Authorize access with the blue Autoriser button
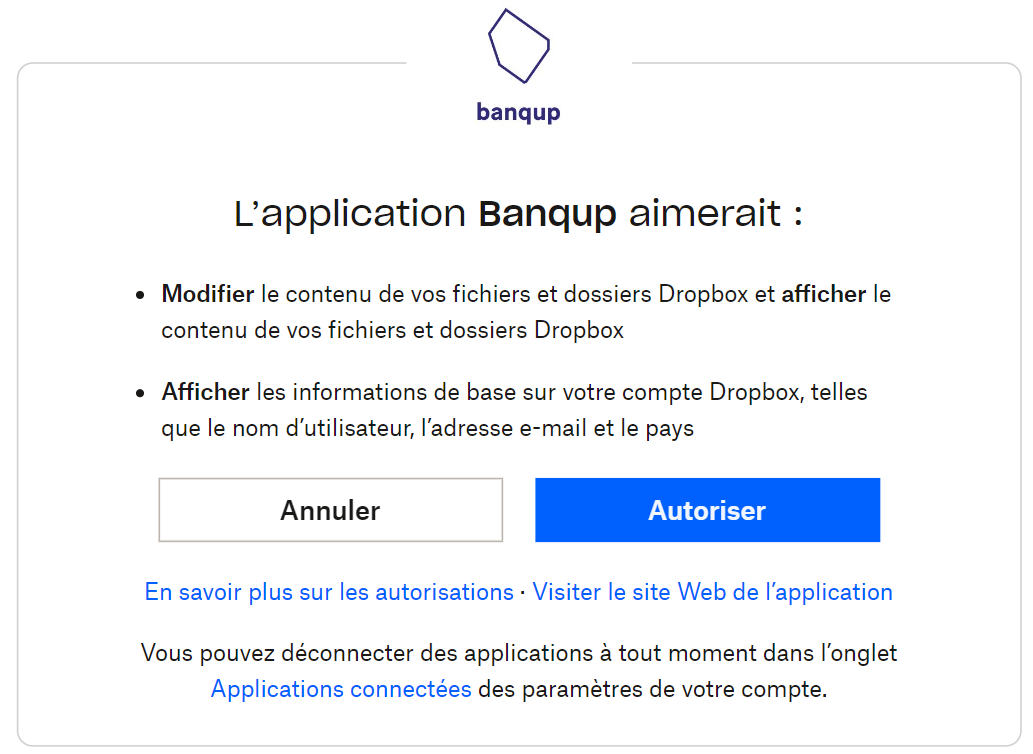1033x754 pixels. coord(708,510)
